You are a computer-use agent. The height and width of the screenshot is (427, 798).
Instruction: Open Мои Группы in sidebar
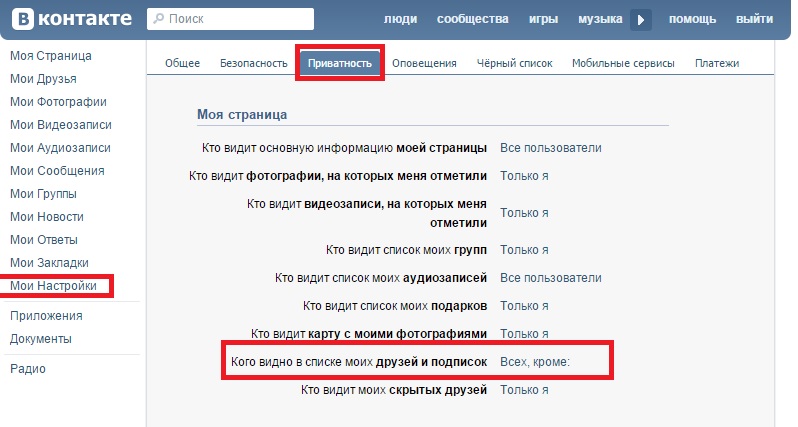tap(43, 193)
